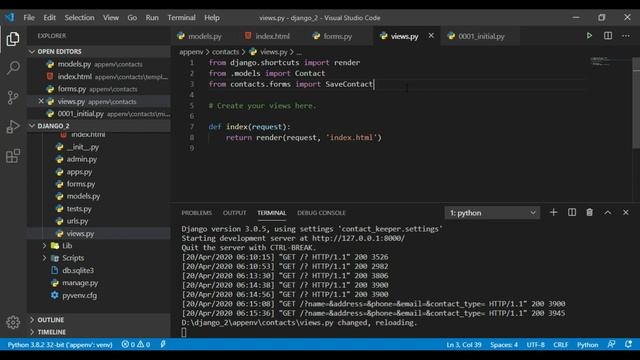Open the Help menu
The image size is (640, 360).
tap(212, 18)
